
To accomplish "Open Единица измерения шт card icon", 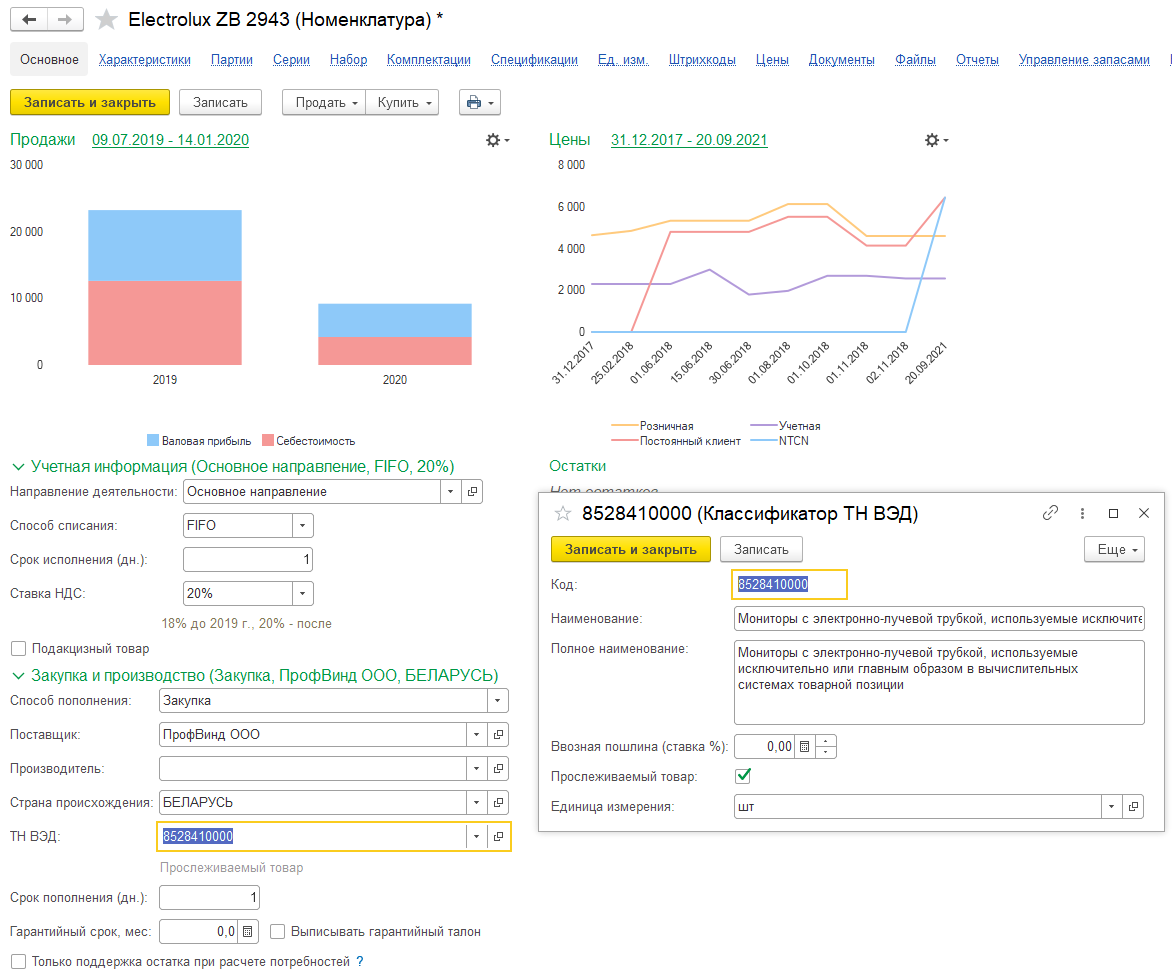I will 1133,807.
